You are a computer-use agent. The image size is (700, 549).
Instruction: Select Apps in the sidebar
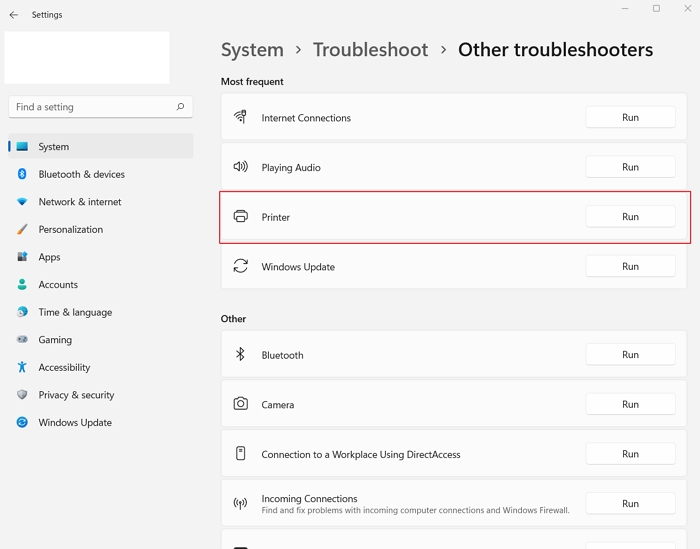point(101,257)
